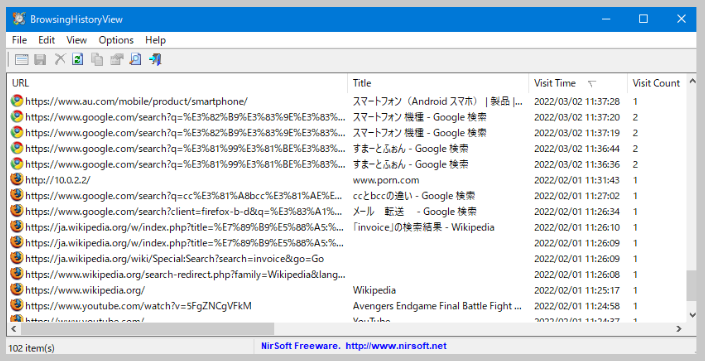Image resolution: width=705 pixels, height=361 pixels.
Task: Click the Copy Selected Items toolbar icon
Action: [97, 59]
